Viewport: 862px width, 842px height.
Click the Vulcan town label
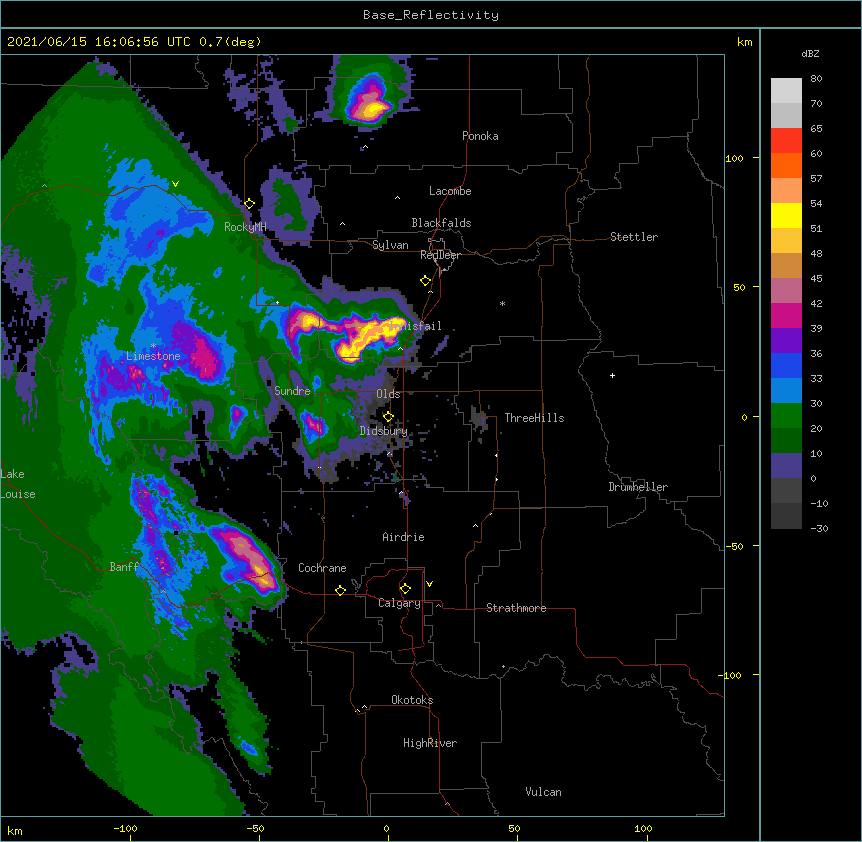(543, 792)
